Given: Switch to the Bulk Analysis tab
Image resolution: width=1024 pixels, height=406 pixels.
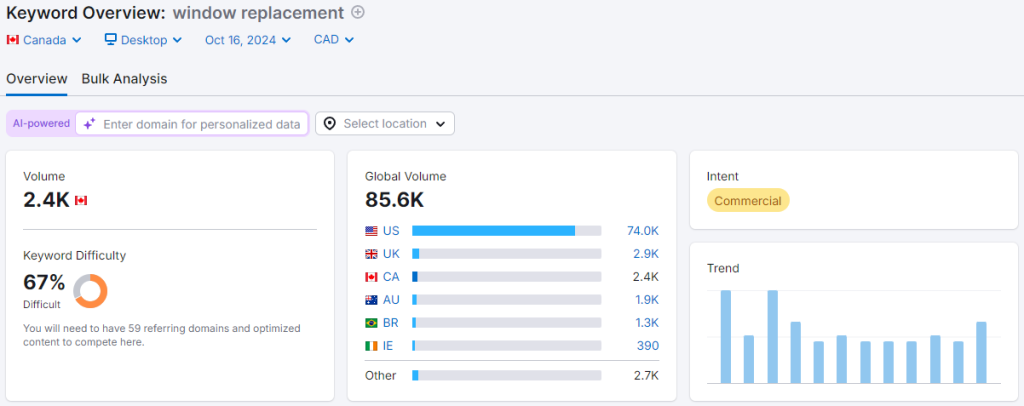Looking at the screenshot, I should 124,78.
